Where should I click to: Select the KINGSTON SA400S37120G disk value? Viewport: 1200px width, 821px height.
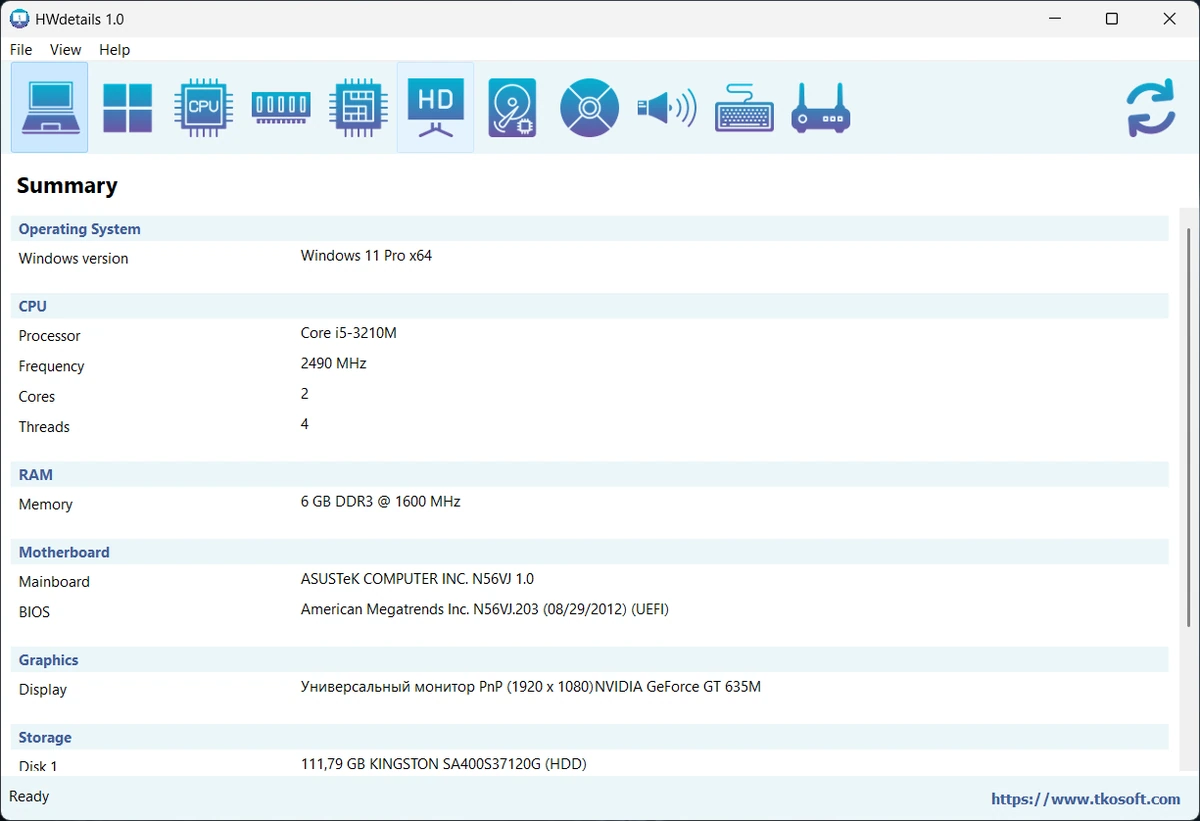[444, 764]
